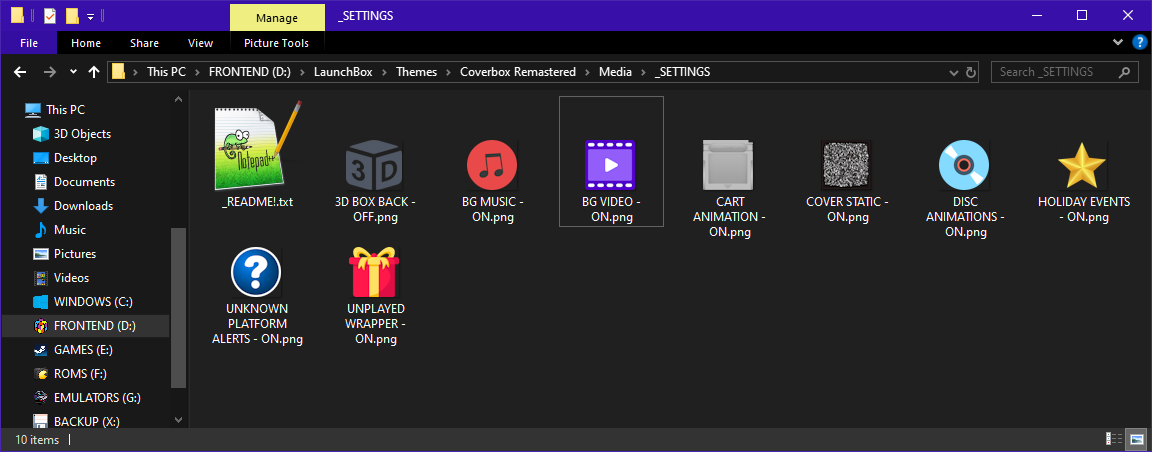Image resolution: width=1152 pixels, height=452 pixels.
Task: Switch to the View ribbon tab
Action: (201, 43)
